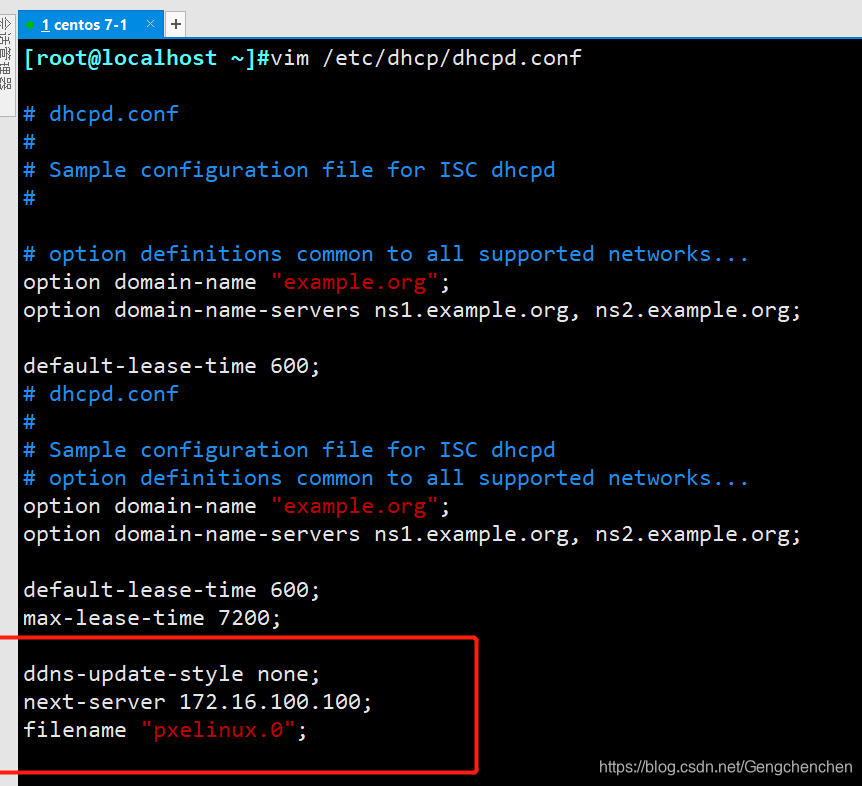Click the first '# dhcpd.conf' comment line

(101, 114)
